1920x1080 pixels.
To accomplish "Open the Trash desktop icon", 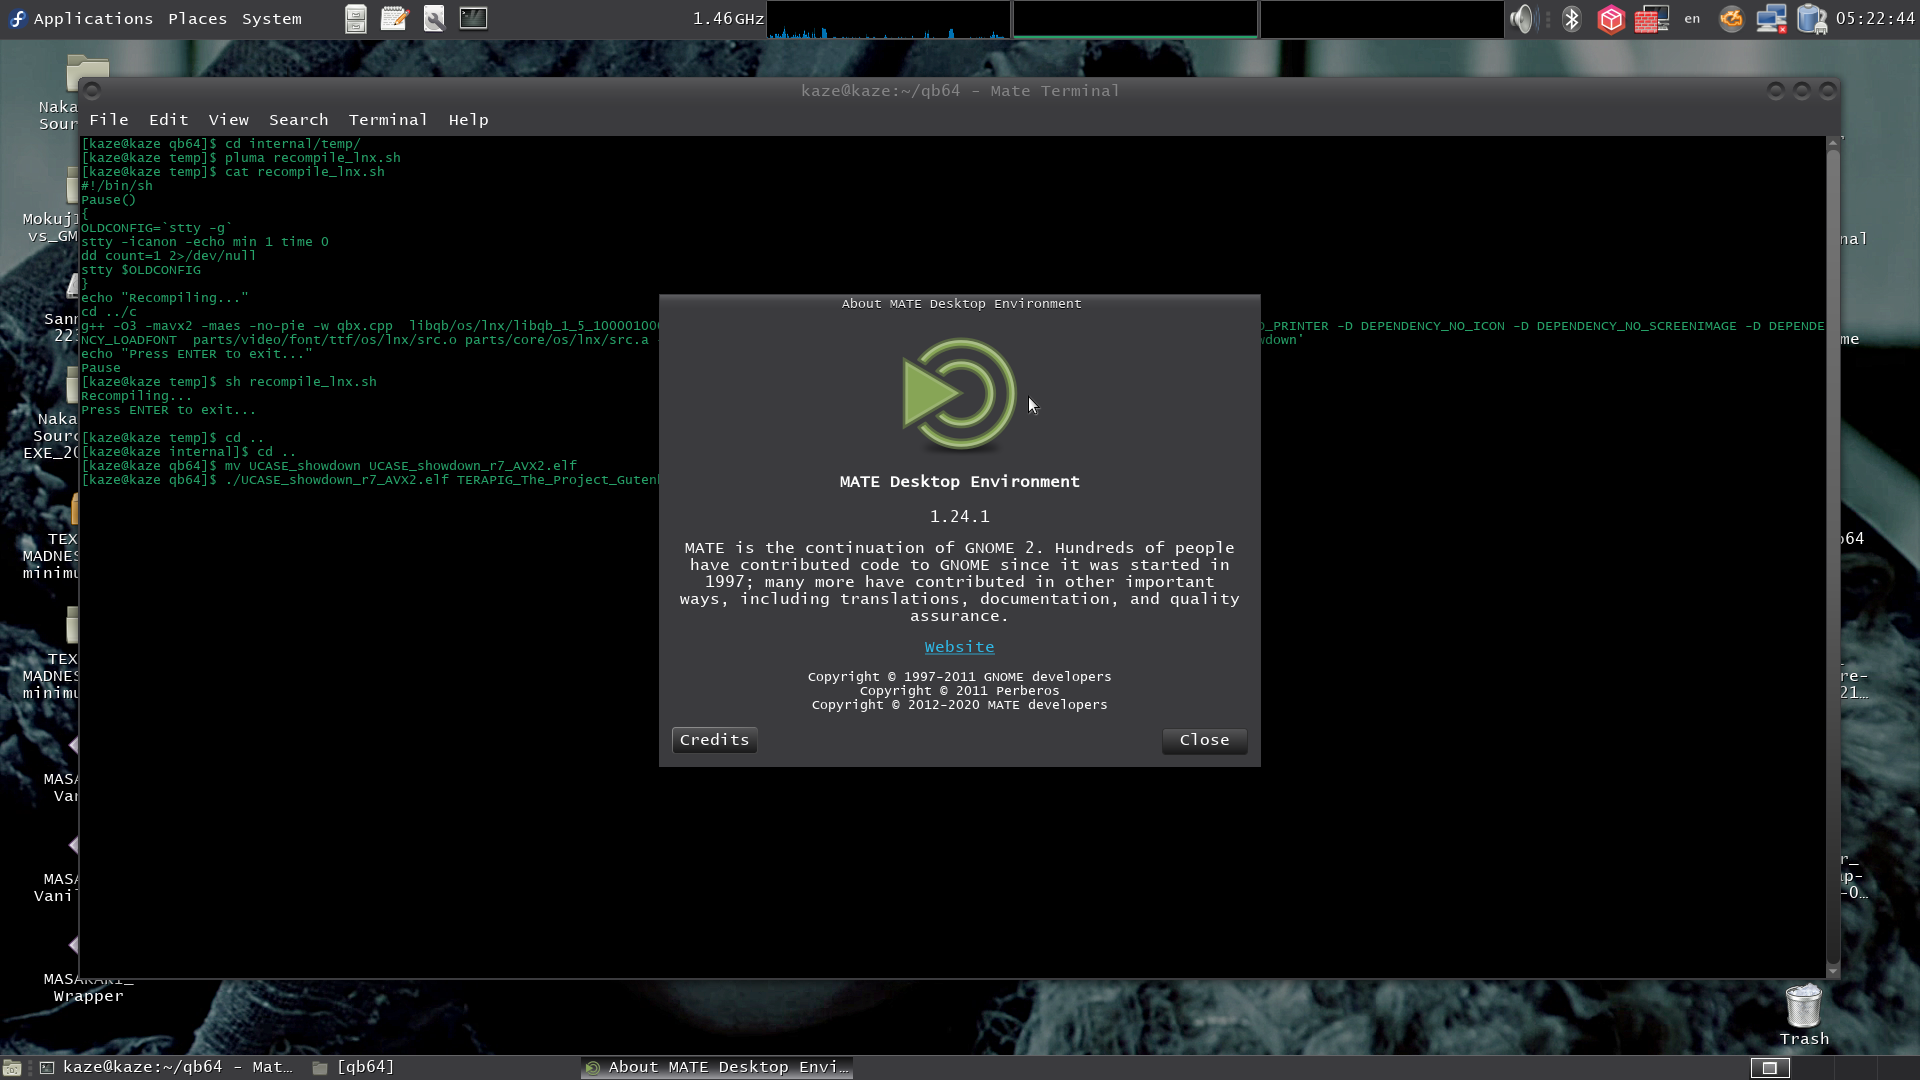I will (1804, 1015).
